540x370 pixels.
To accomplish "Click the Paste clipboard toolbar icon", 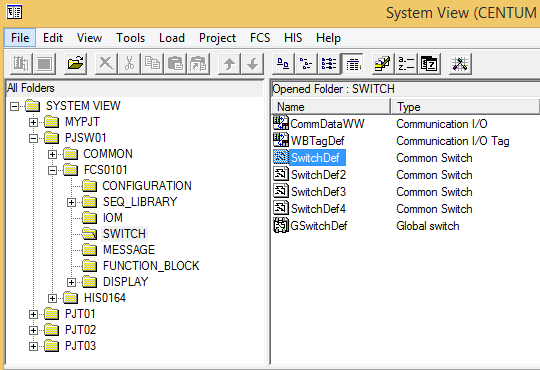I will (x=175, y=64).
